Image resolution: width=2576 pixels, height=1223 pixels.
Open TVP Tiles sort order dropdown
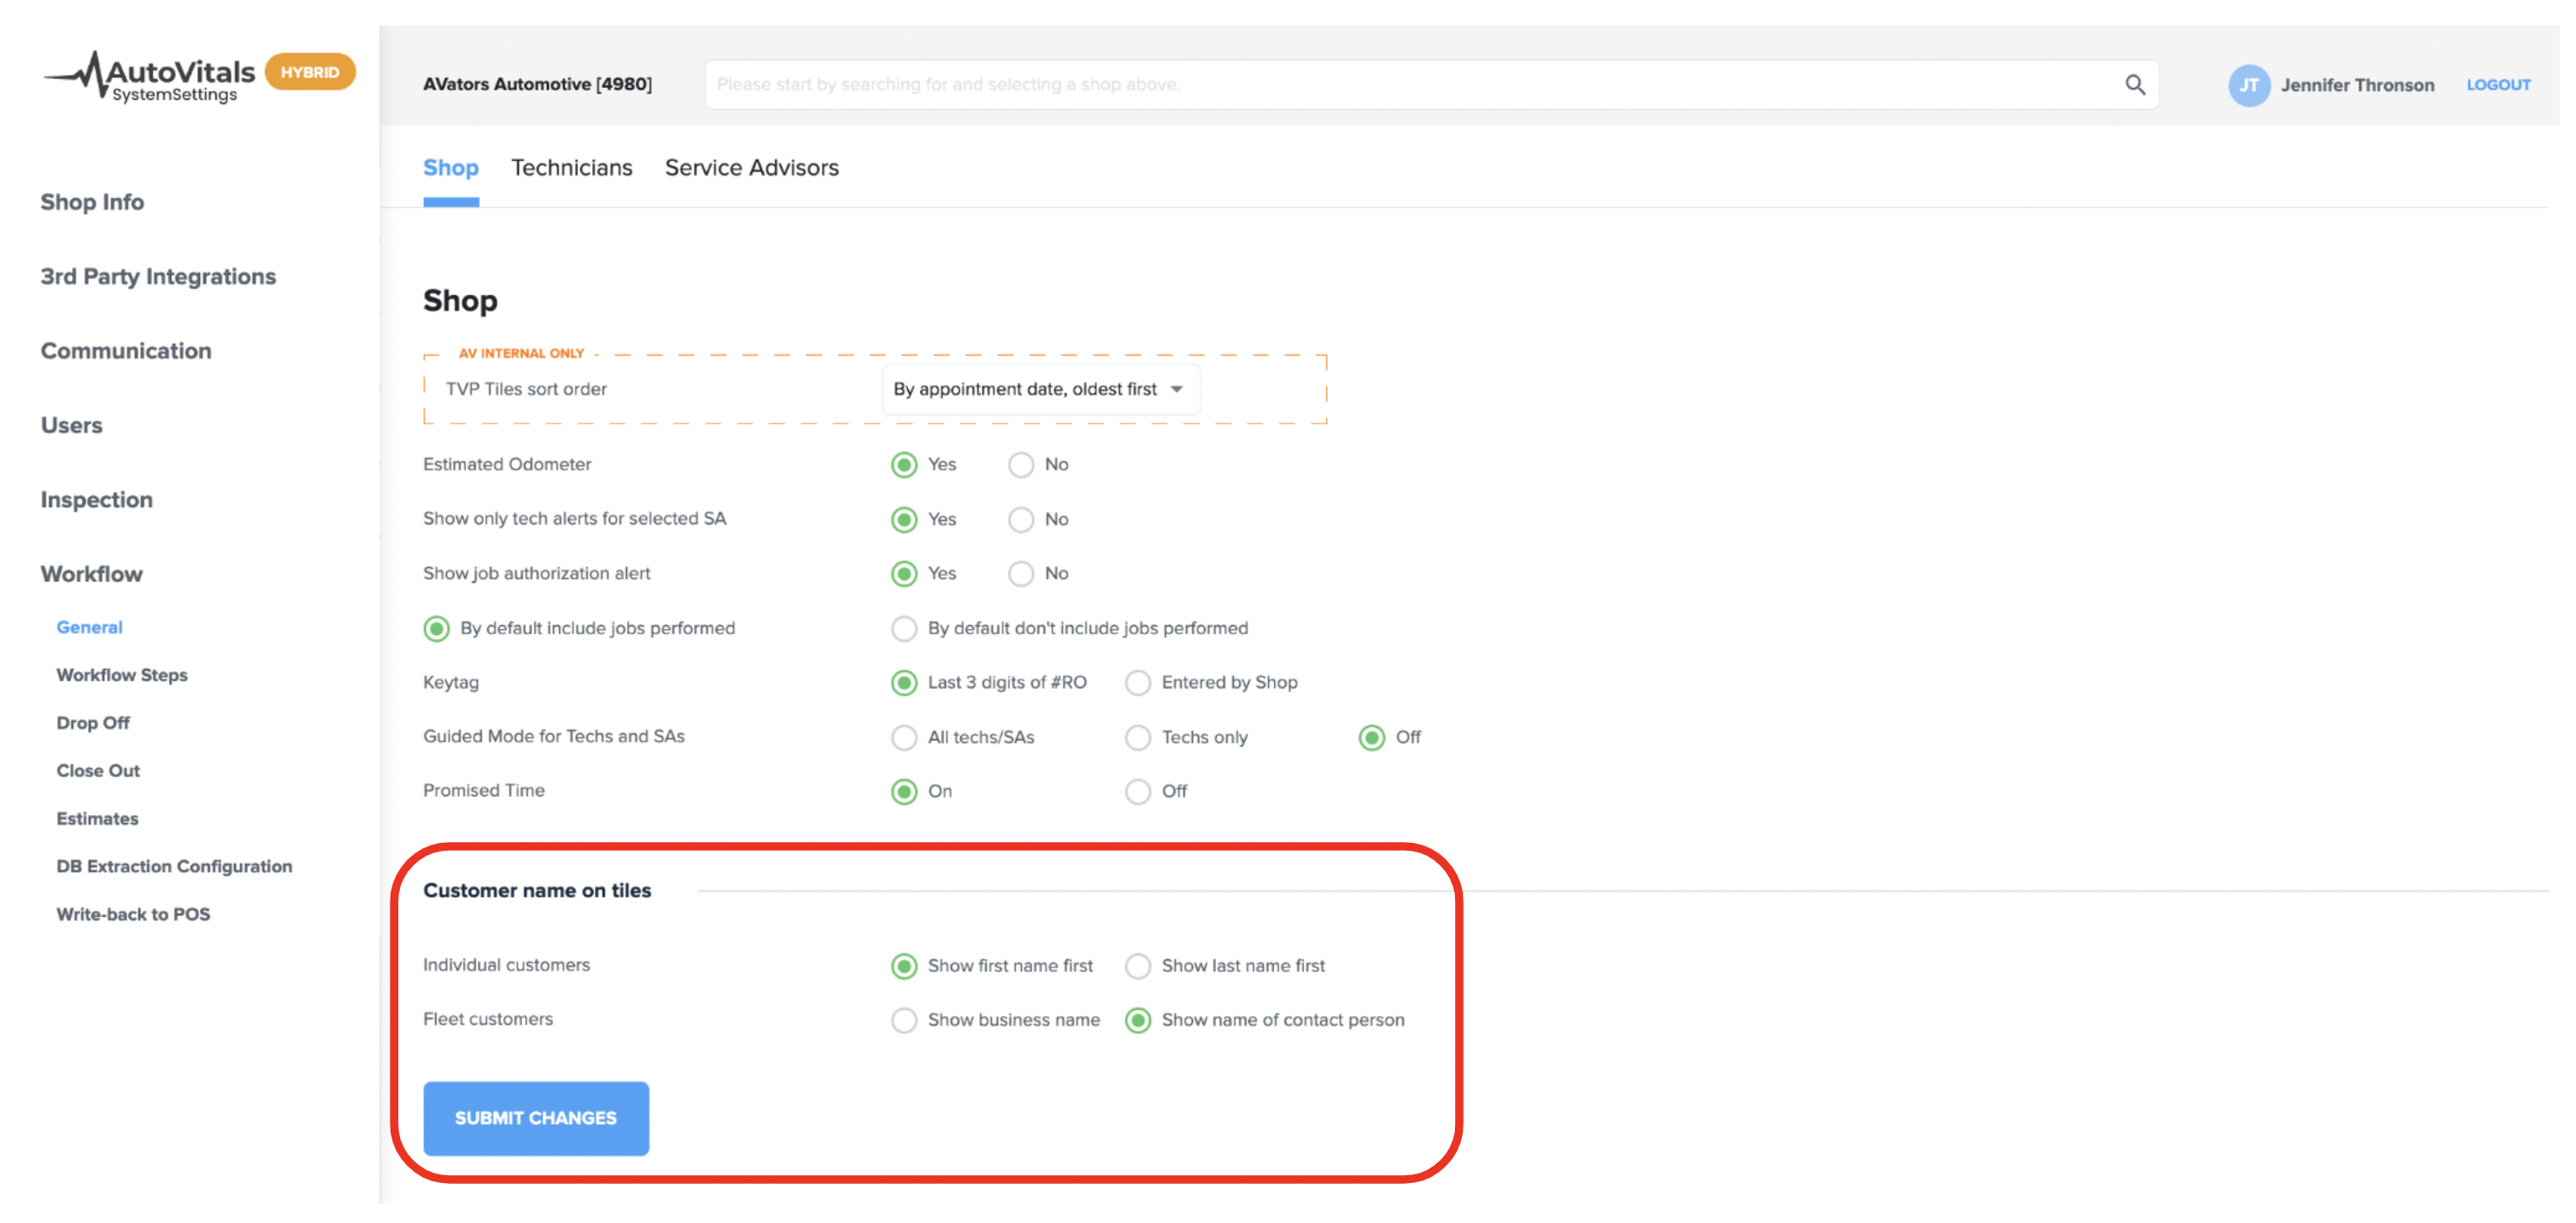(1040, 389)
